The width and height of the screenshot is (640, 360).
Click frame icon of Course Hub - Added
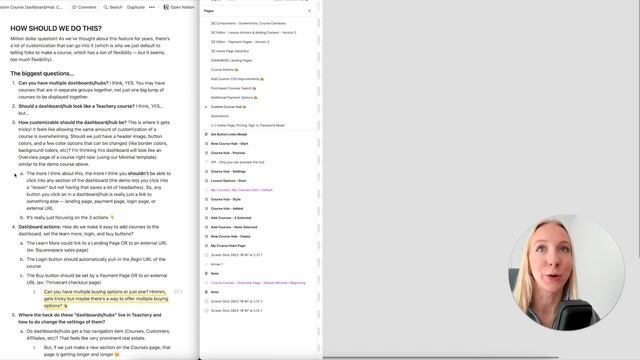pos(206,209)
